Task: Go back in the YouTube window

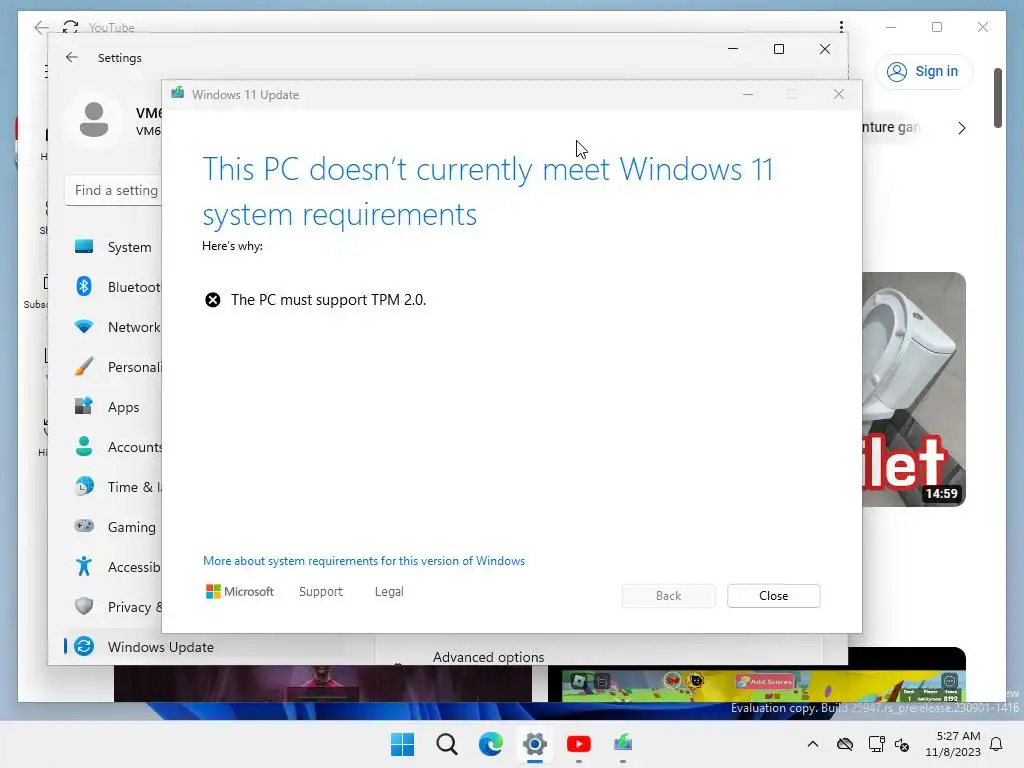Action: pyautogui.click(x=41, y=27)
